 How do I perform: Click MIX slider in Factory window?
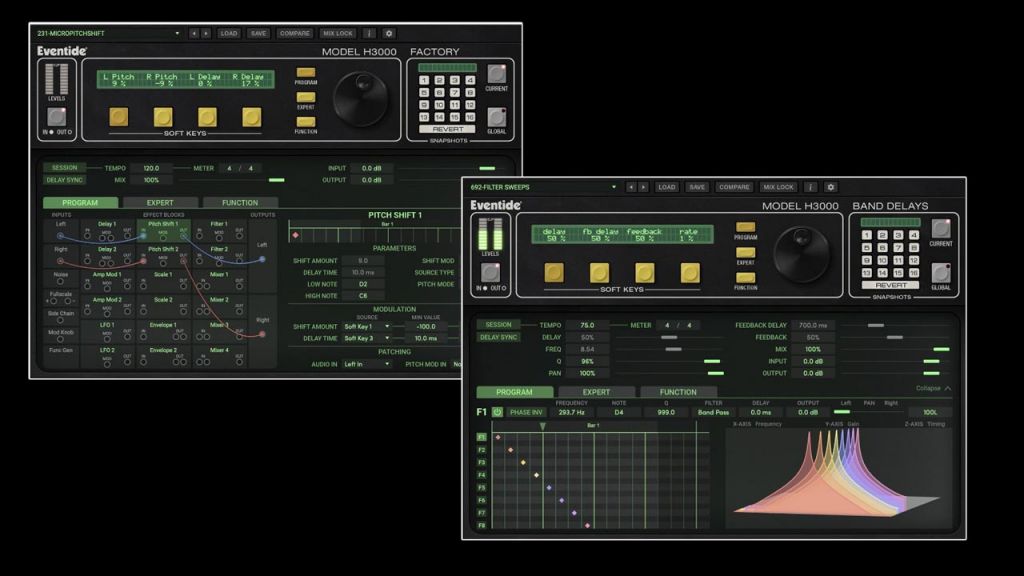[232, 180]
